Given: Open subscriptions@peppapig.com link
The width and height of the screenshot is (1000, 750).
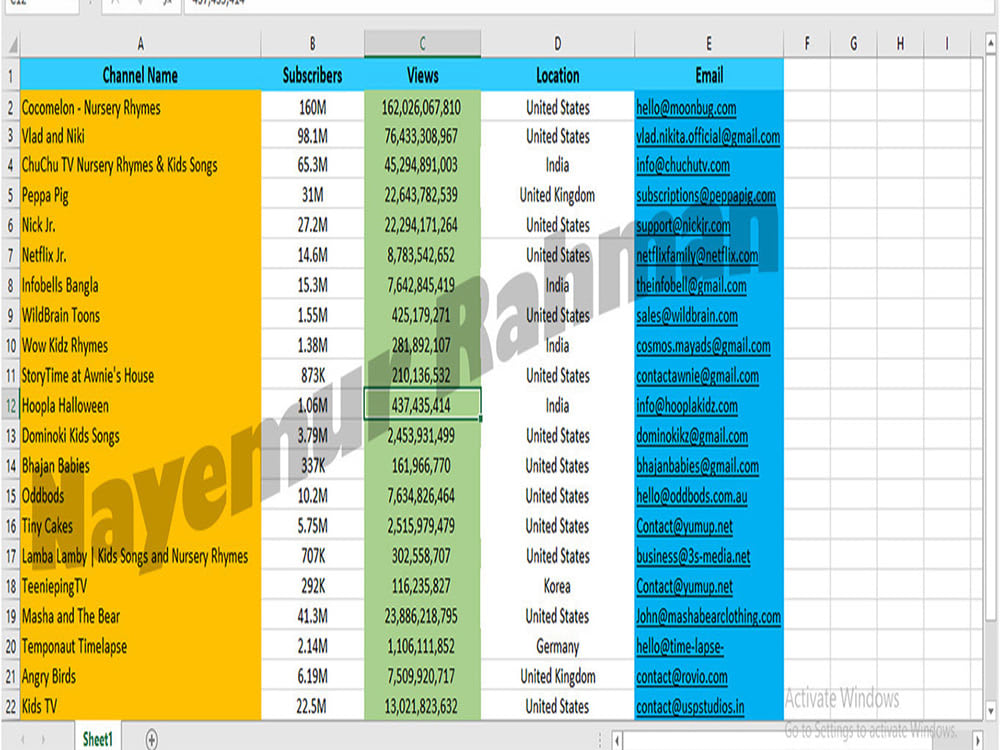Looking at the screenshot, I should (x=706, y=195).
